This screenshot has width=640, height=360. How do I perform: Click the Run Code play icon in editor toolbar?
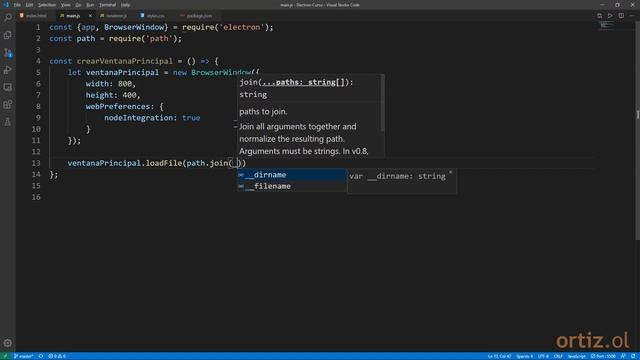point(610,16)
